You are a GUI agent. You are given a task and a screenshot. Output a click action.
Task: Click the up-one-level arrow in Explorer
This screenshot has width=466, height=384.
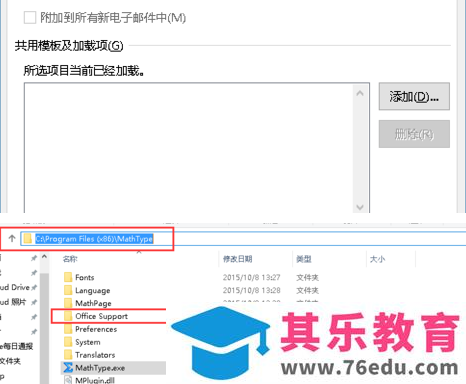(x=12, y=238)
